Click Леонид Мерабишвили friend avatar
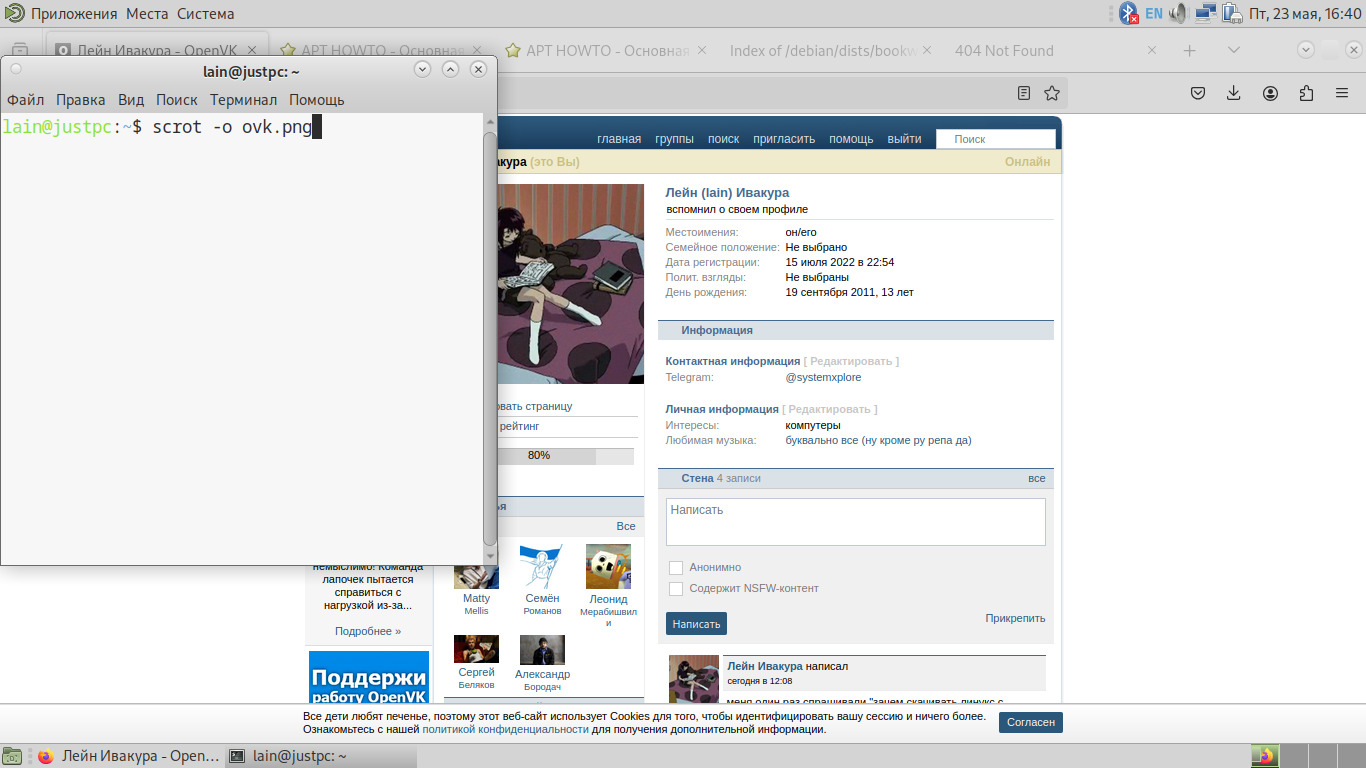 (x=608, y=567)
